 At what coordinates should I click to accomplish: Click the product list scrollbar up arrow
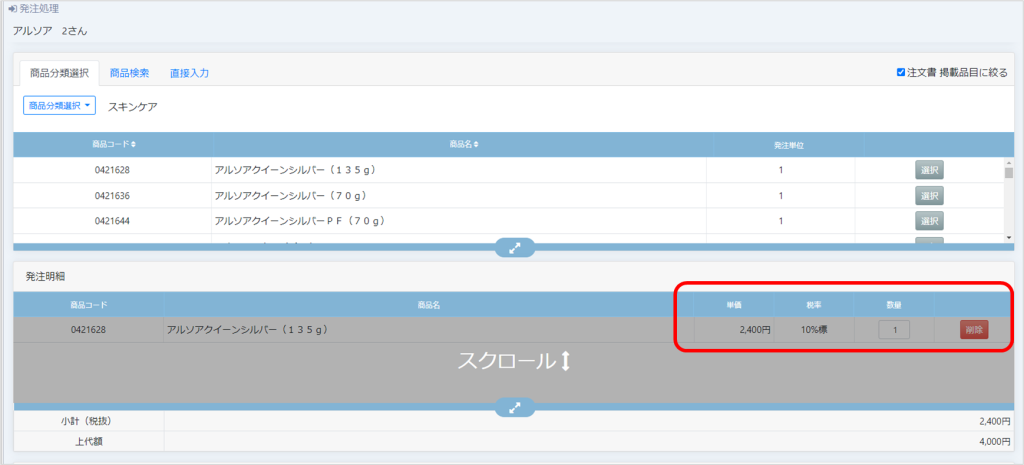[x=1008, y=162]
